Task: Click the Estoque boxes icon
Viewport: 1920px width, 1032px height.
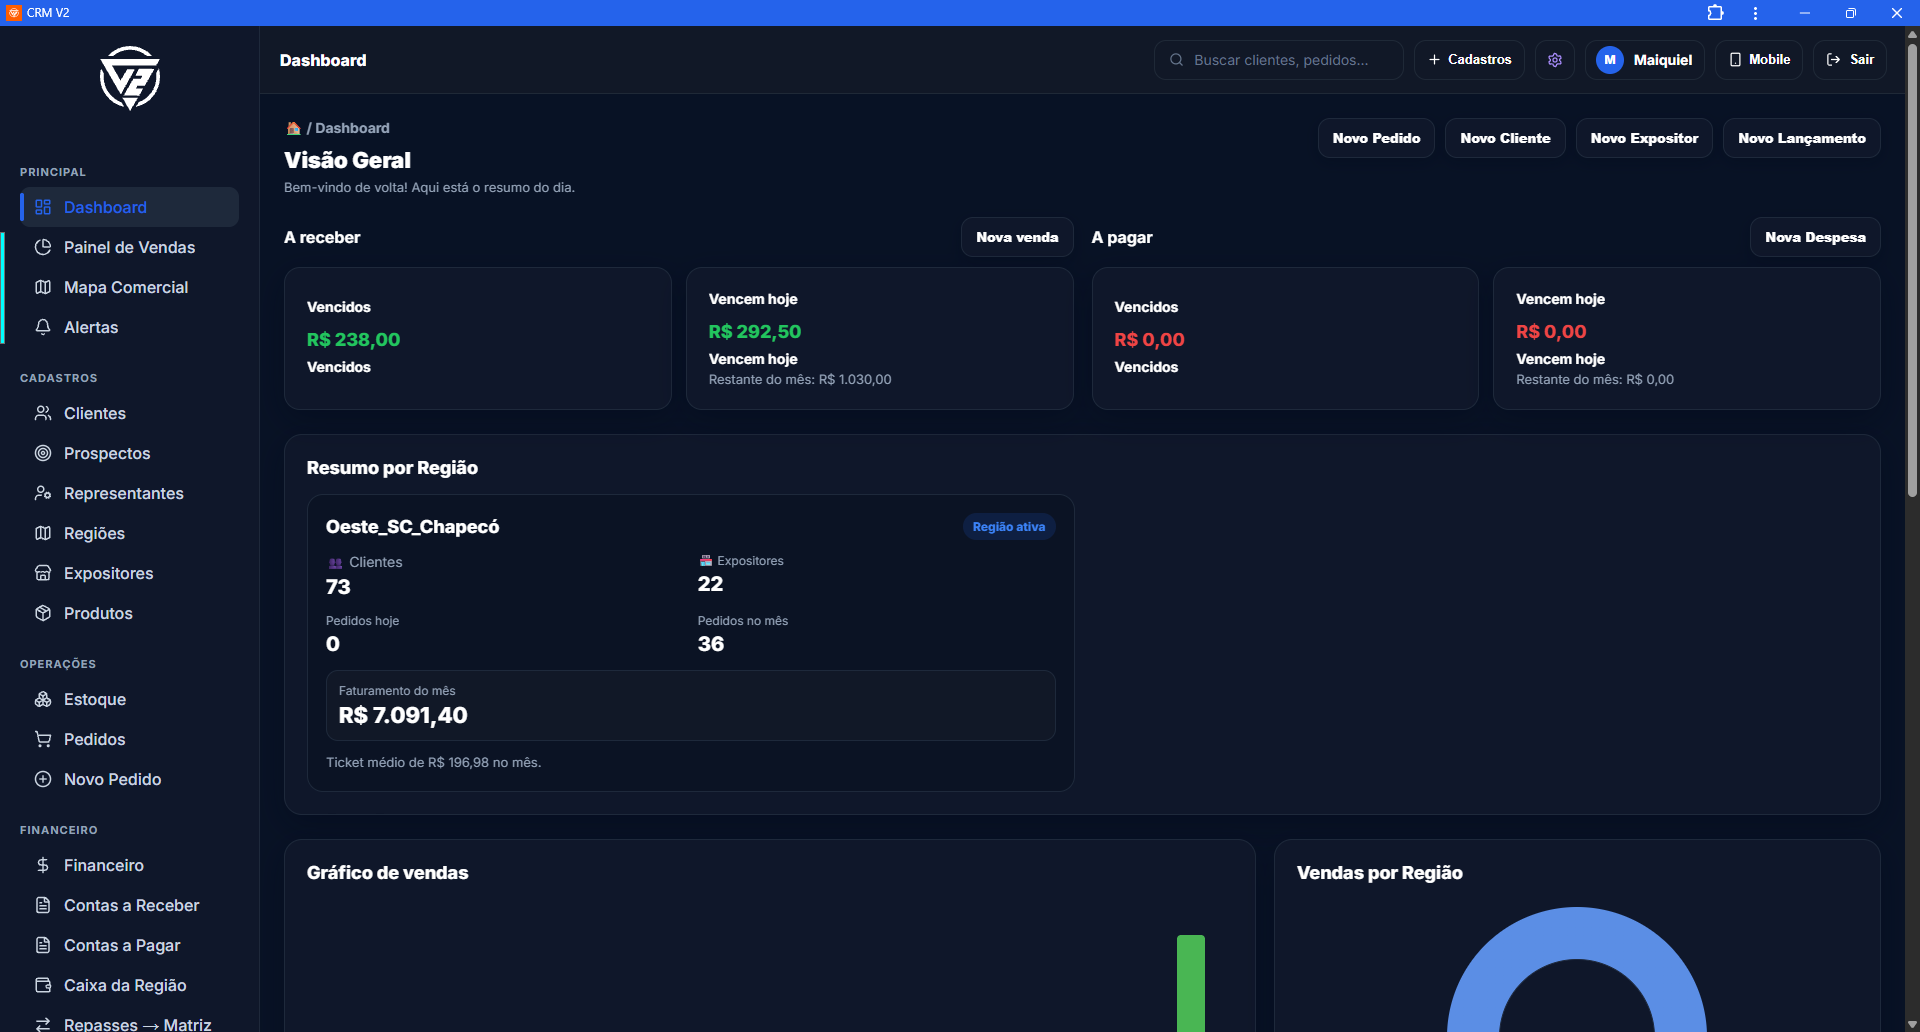Action: coord(43,699)
